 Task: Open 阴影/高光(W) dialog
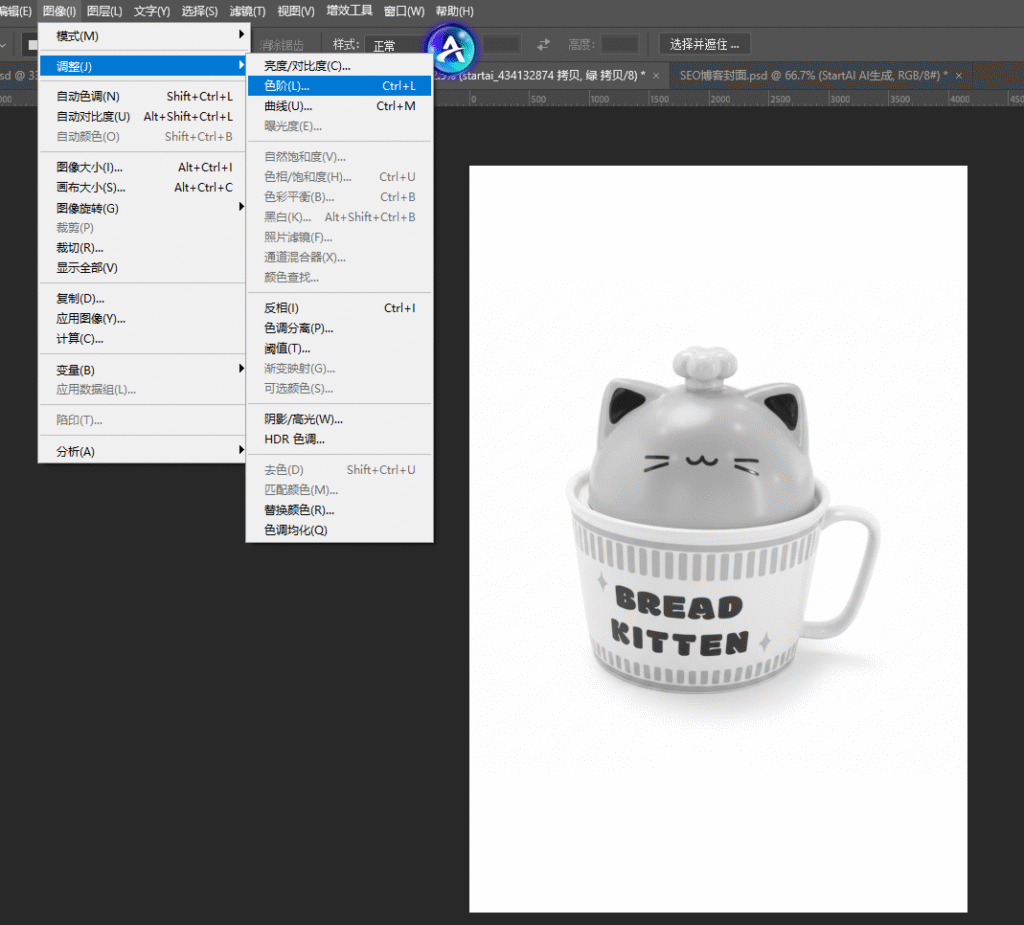[x=340, y=419]
